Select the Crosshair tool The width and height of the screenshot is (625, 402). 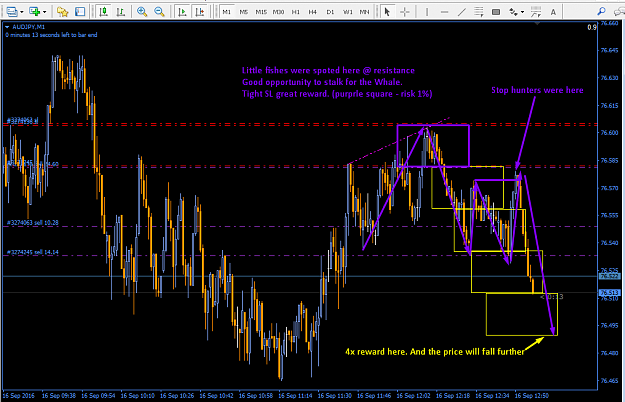[x=405, y=12]
